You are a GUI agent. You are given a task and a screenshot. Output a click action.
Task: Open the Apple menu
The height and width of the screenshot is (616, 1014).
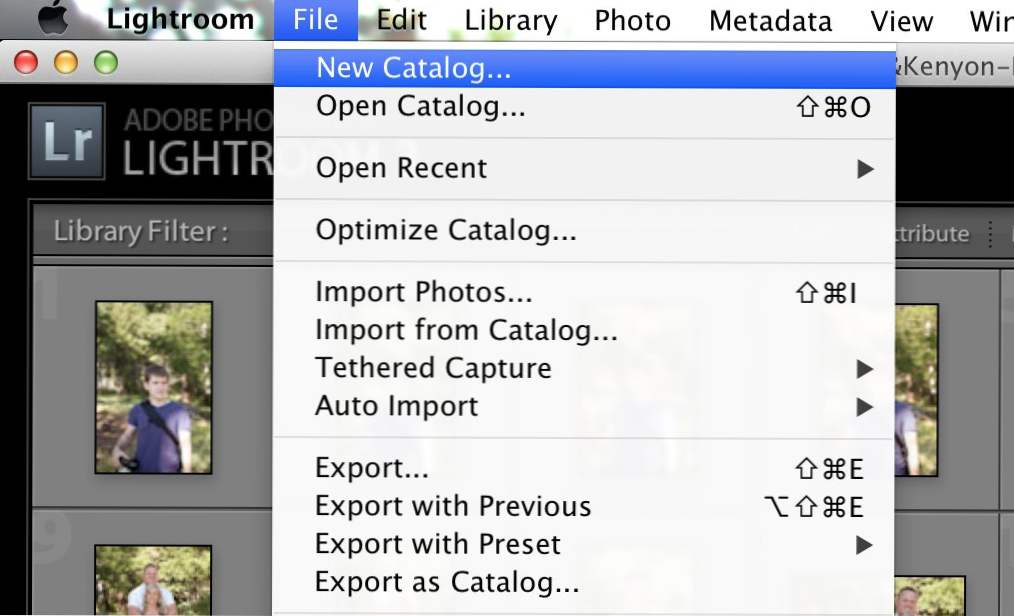point(54,18)
